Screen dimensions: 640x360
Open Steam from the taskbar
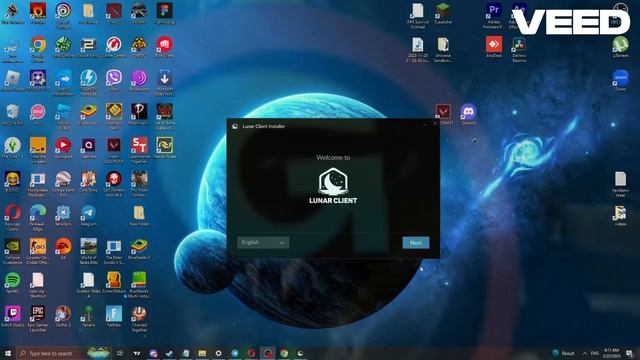click(x=169, y=353)
